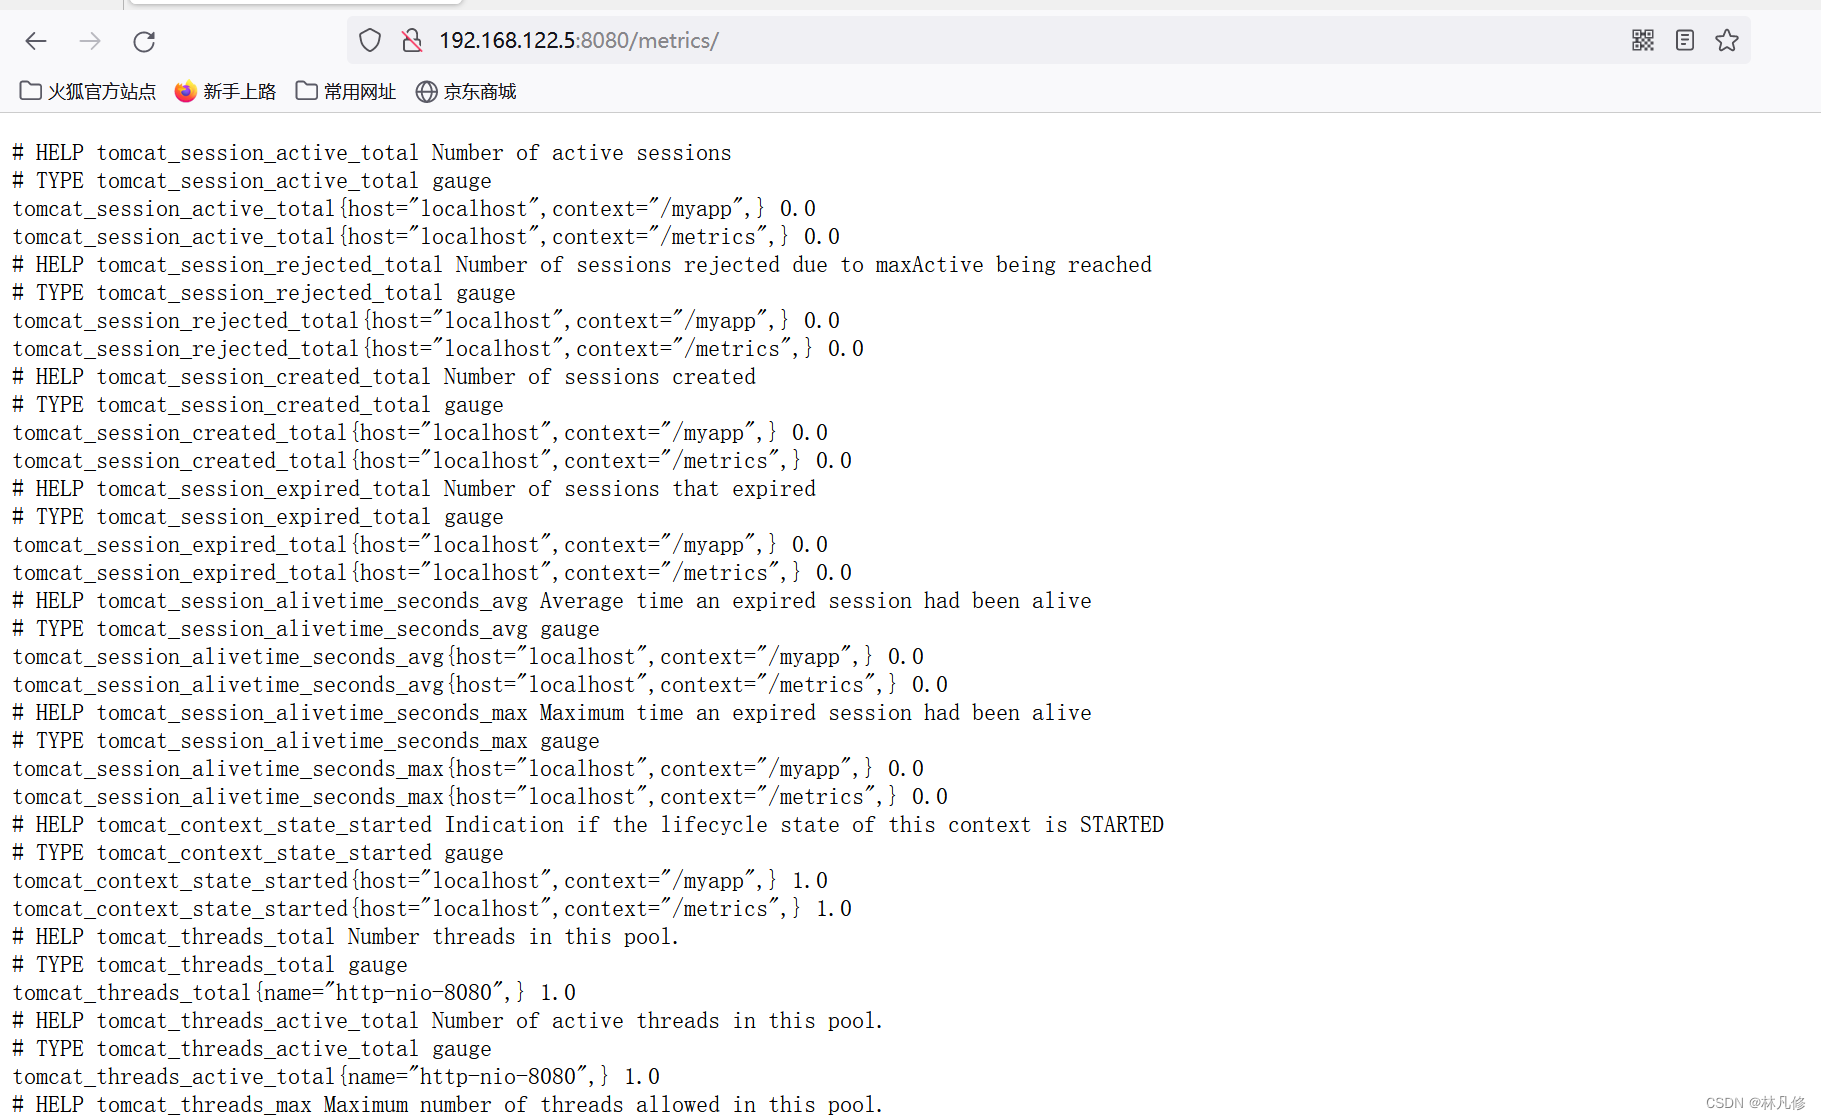Select TYPE tomcat_session_created_total gauge line
This screenshot has width=1821, height=1120.
pos(258,405)
